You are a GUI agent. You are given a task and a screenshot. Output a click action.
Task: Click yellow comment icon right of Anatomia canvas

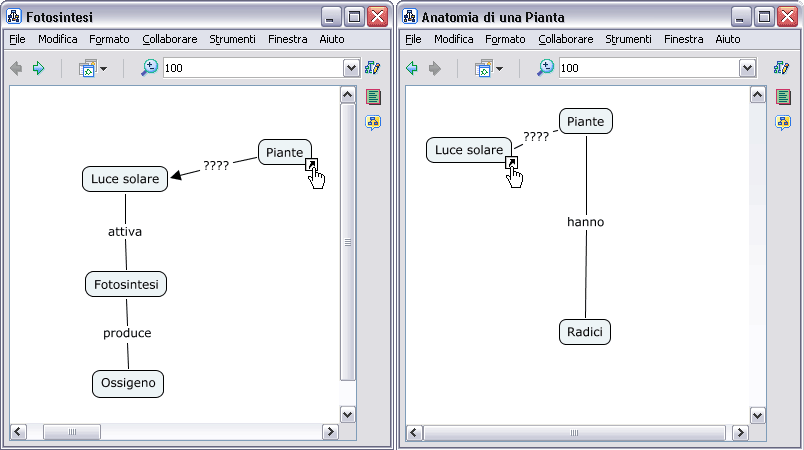[x=783, y=122]
